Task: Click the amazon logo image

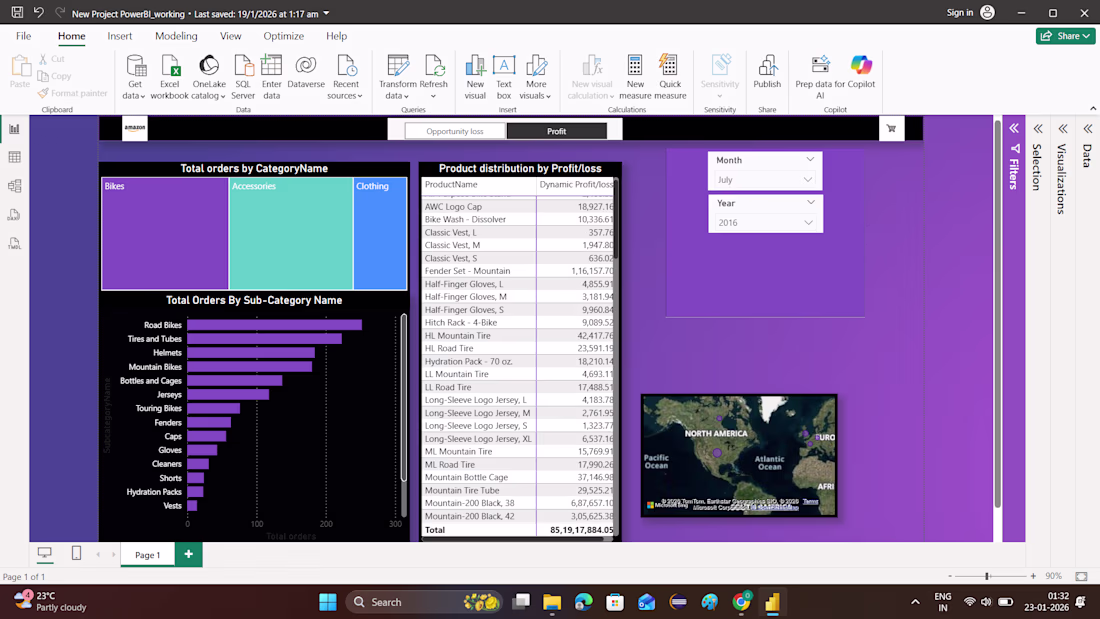Action: pyautogui.click(x=135, y=128)
